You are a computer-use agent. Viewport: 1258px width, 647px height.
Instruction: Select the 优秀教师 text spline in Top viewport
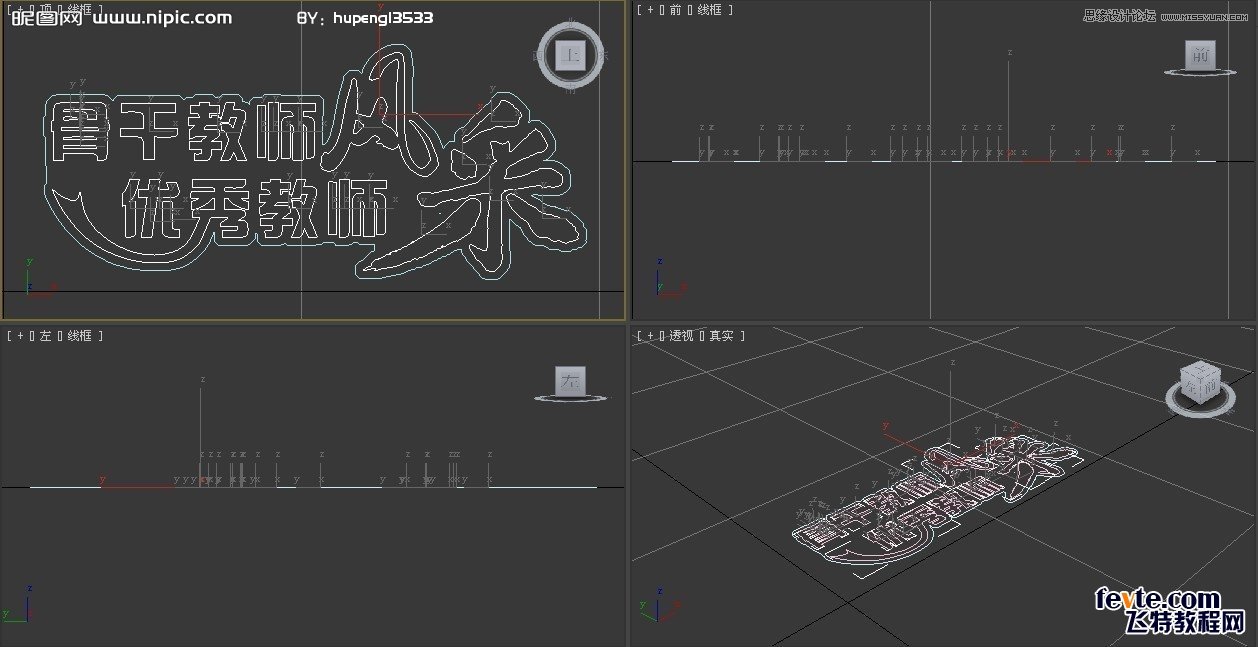[255, 210]
